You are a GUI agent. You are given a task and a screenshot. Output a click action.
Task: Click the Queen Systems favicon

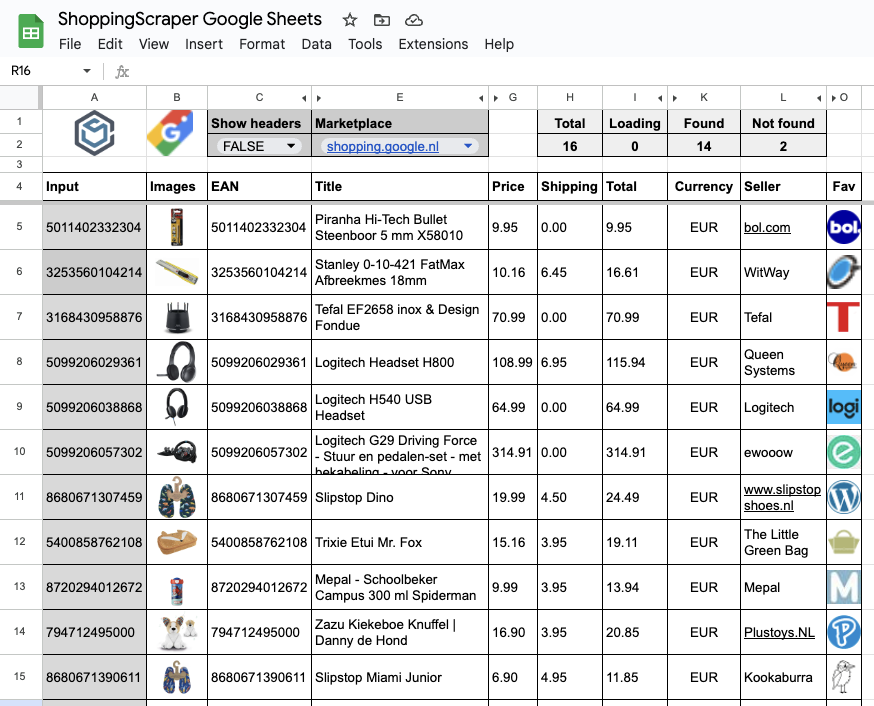point(842,362)
